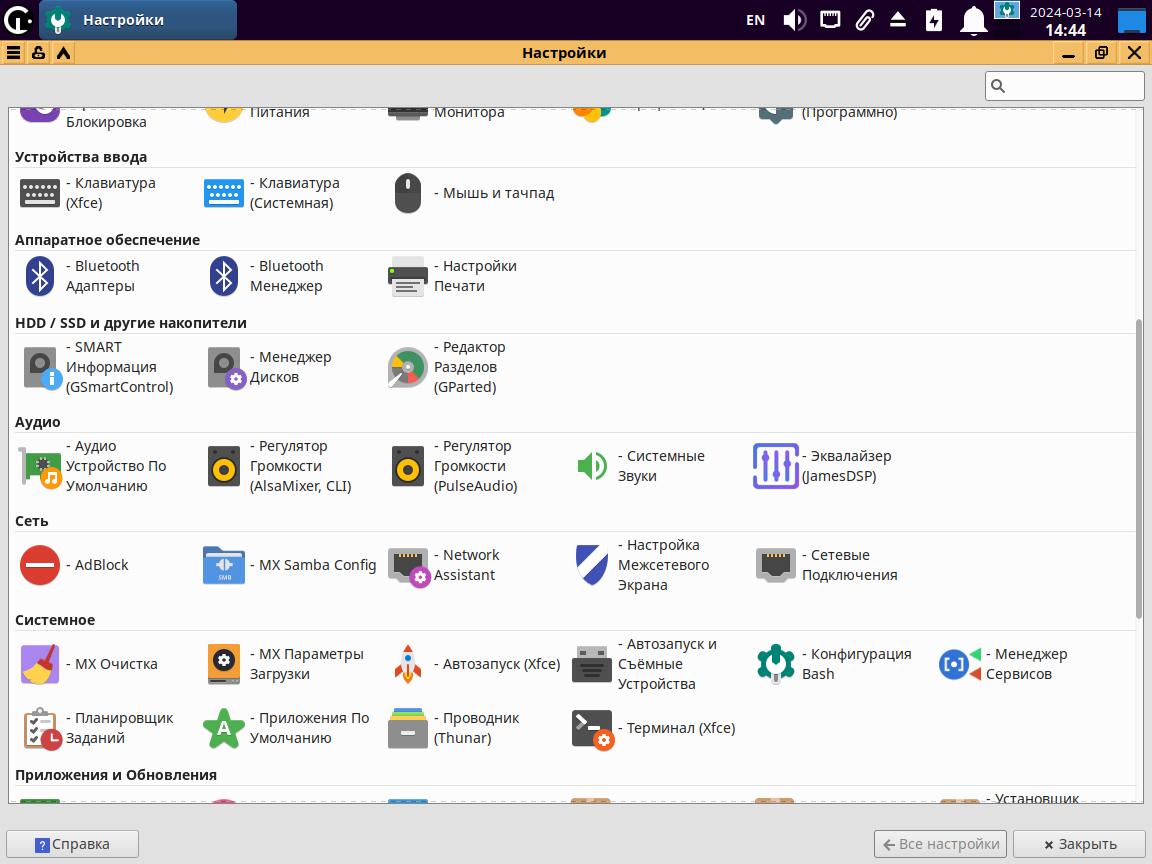The height and width of the screenshot is (864, 1152).
Task: Open the notification bell tray icon
Action: tap(973, 20)
